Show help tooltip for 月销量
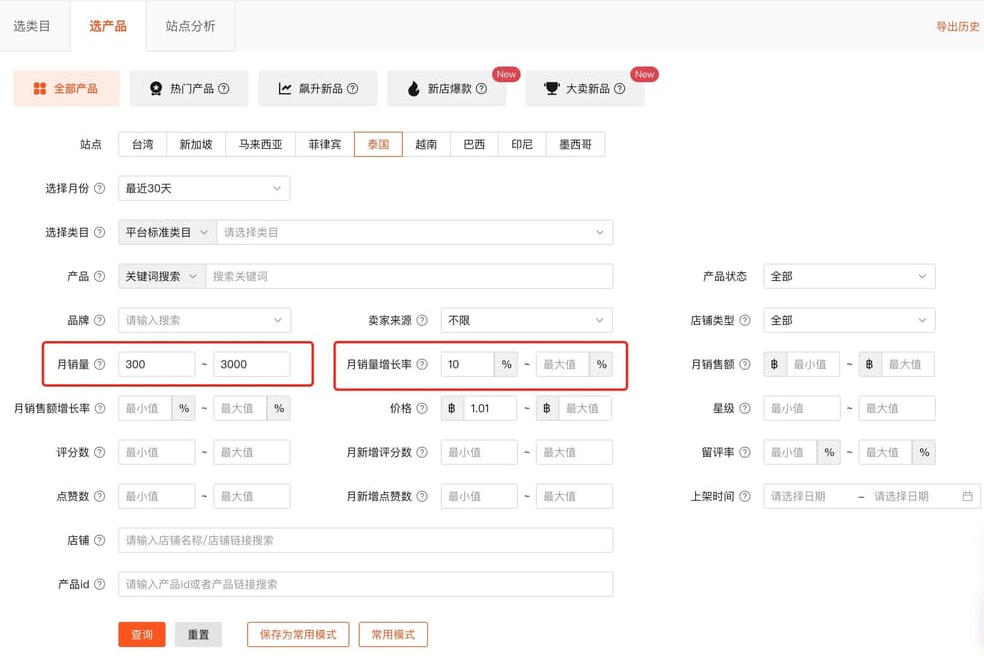Image resolution: width=984 pixels, height=665 pixels. click(99, 364)
